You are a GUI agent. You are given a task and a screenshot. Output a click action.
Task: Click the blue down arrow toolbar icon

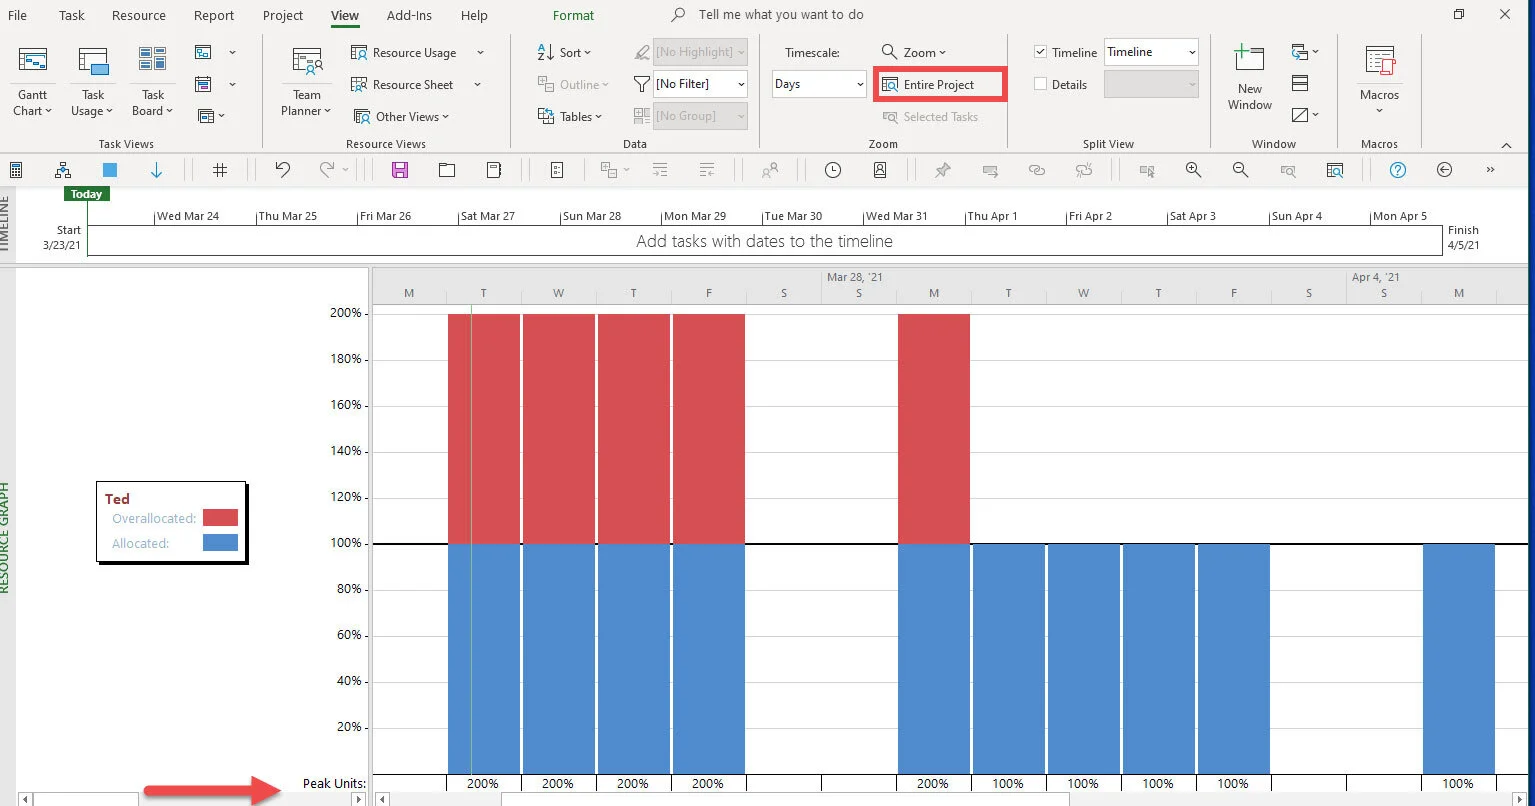[x=156, y=170]
